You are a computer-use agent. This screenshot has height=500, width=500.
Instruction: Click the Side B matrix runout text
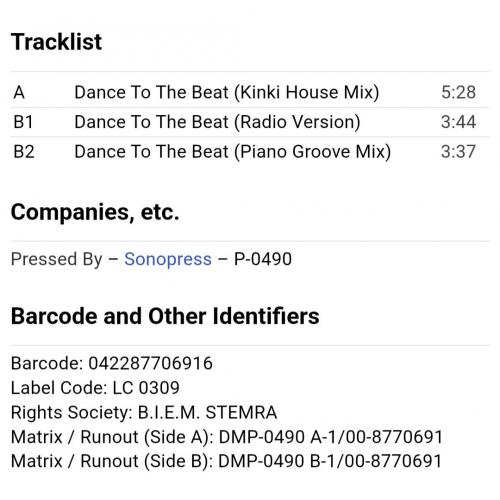(x=226, y=461)
